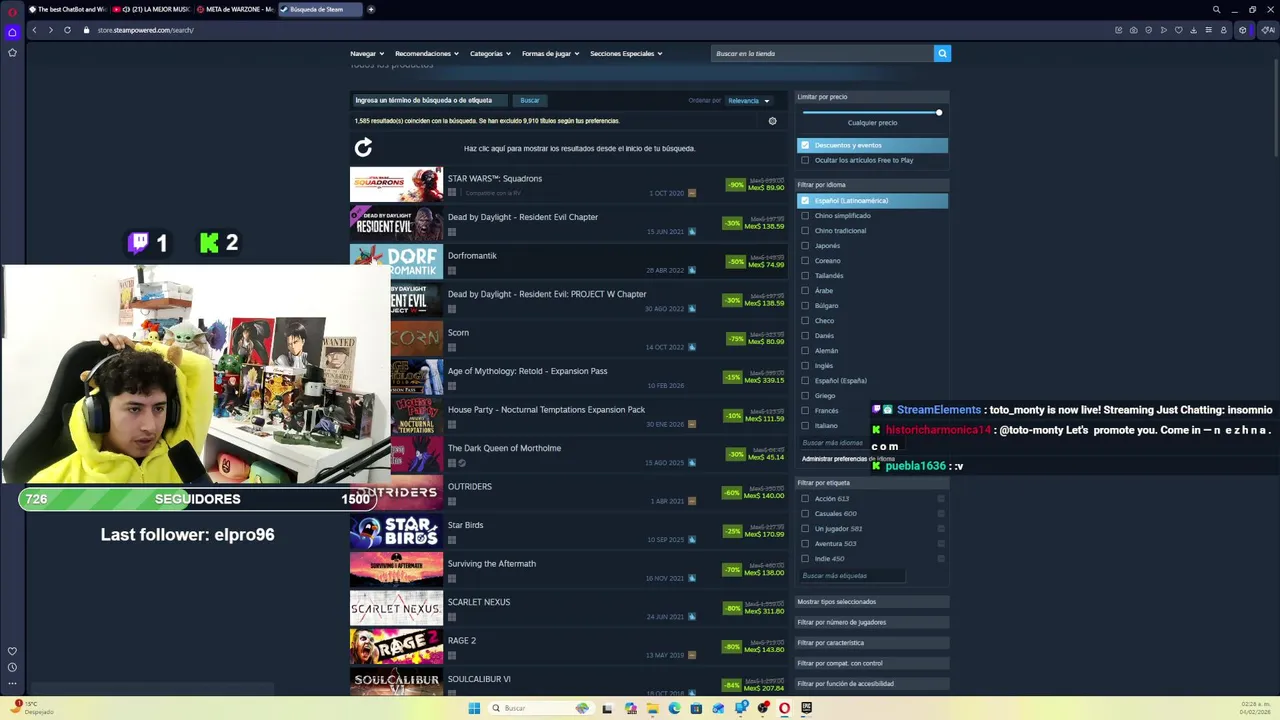Check the Un jugador tag filter
Screen dimensions: 1280x720
click(x=805, y=528)
